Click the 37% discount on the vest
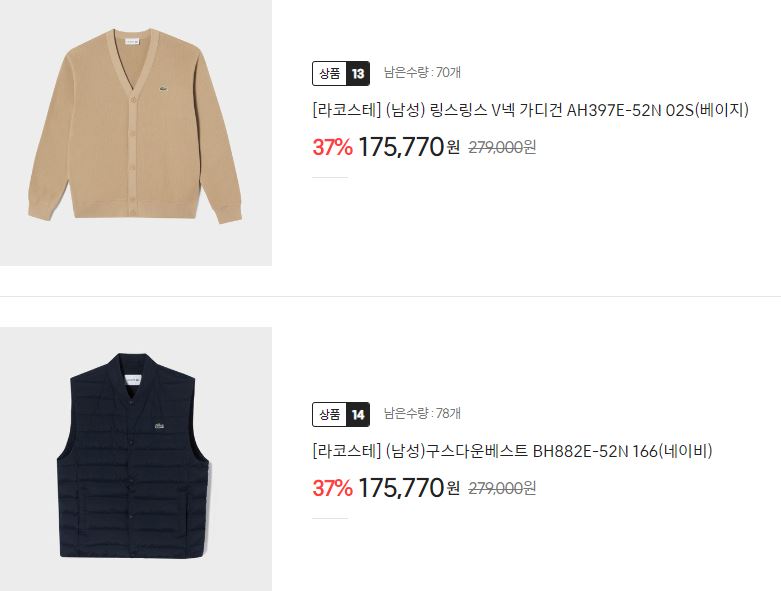This screenshot has width=781, height=591. pos(332,488)
